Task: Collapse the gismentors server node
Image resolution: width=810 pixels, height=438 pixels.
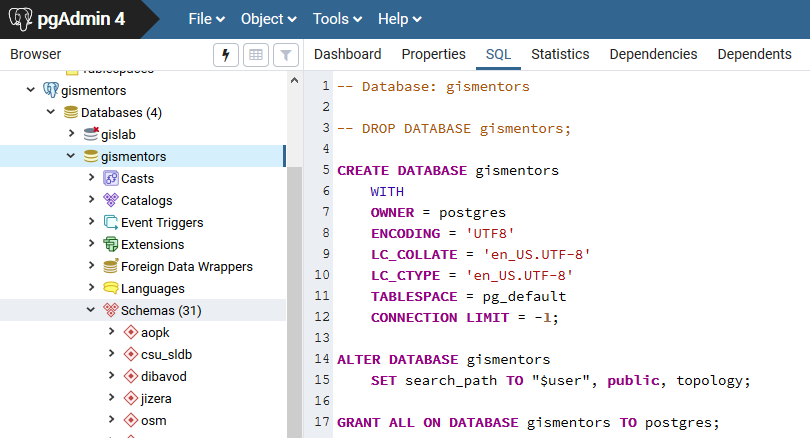Action: [x=31, y=90]
